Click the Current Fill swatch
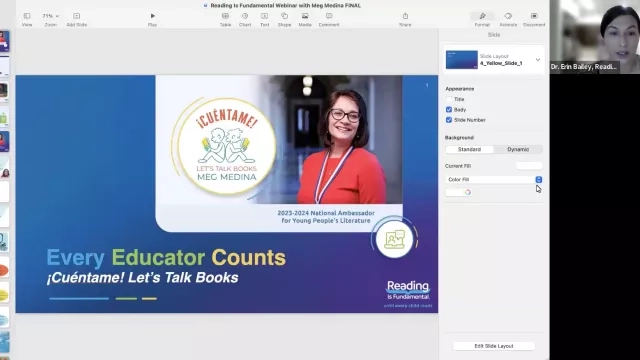640x360 pixels. click(x=529, y=166)
